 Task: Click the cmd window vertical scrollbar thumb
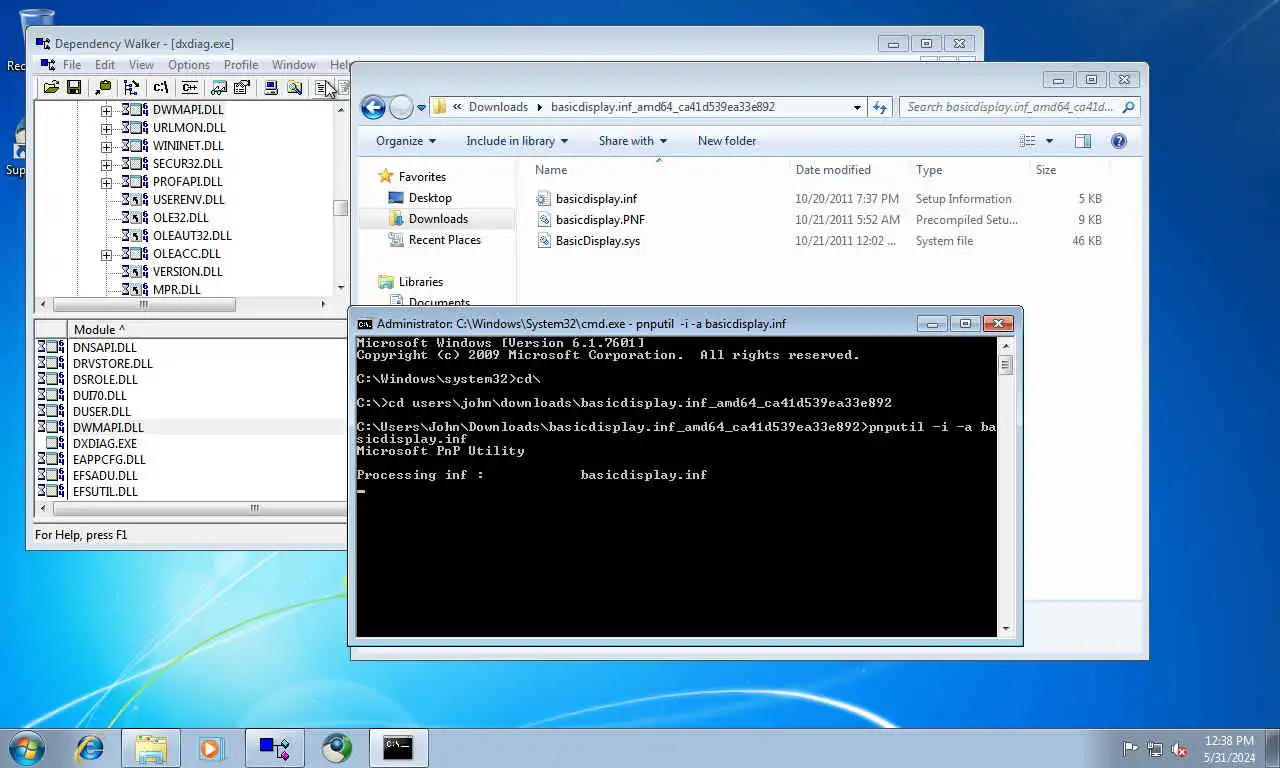tap(1005, 364)
